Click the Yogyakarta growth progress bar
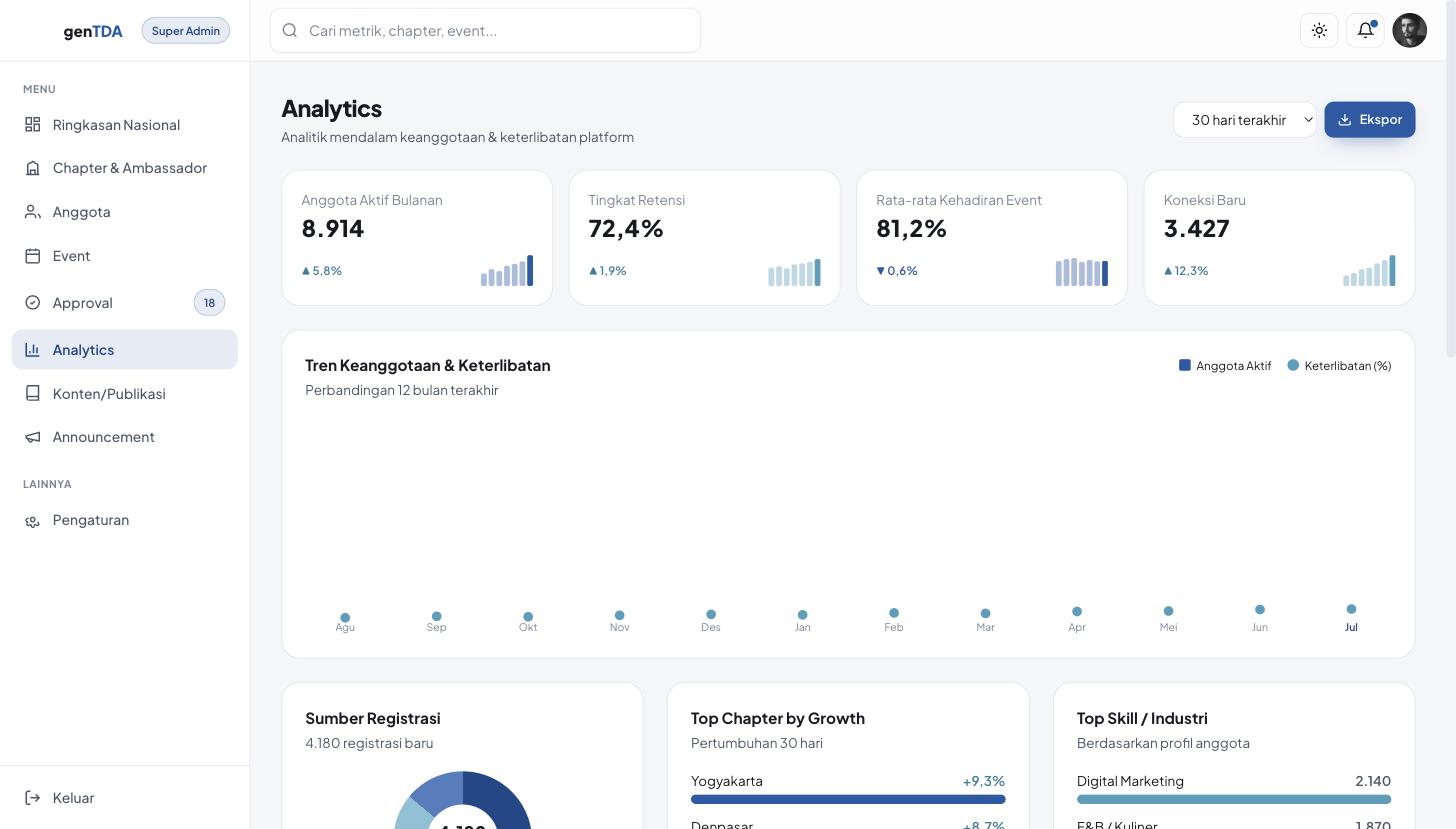1456x829 pixels. pyautogui.click(x=848, y=799)
